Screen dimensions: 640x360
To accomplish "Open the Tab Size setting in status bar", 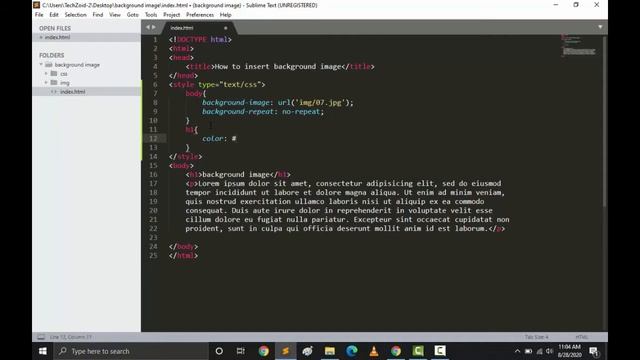I will (x=536, y=337).
